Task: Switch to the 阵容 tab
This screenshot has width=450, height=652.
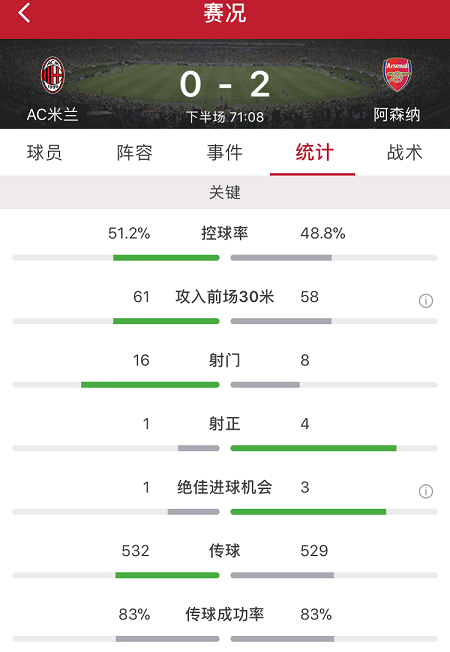Action: click(x=134, y=153)
